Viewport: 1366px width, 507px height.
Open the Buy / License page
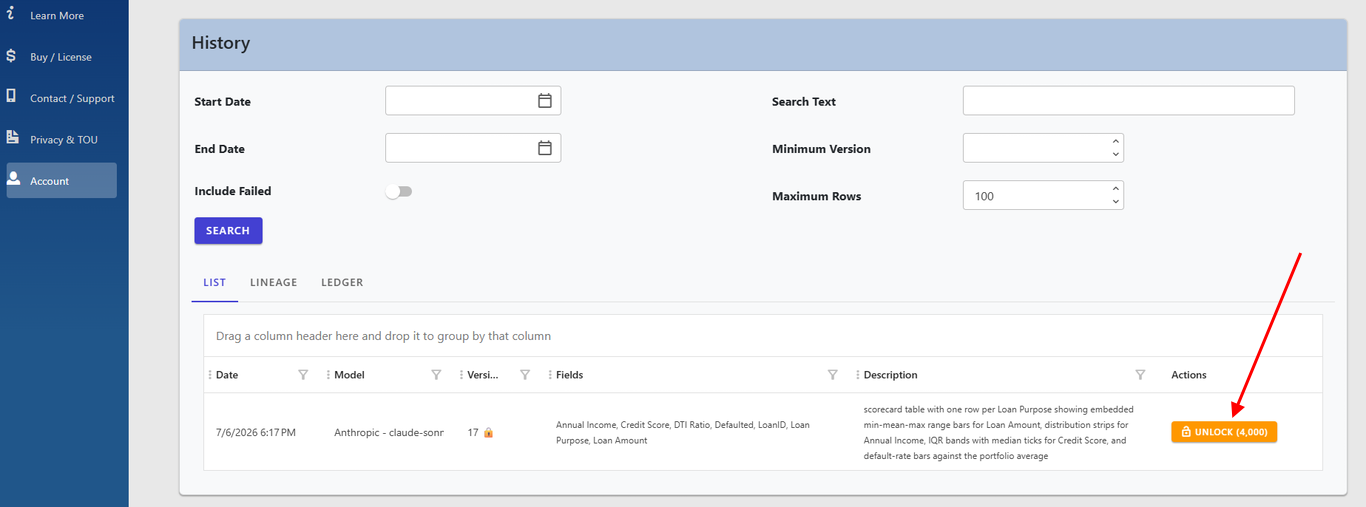coord(61,57)
